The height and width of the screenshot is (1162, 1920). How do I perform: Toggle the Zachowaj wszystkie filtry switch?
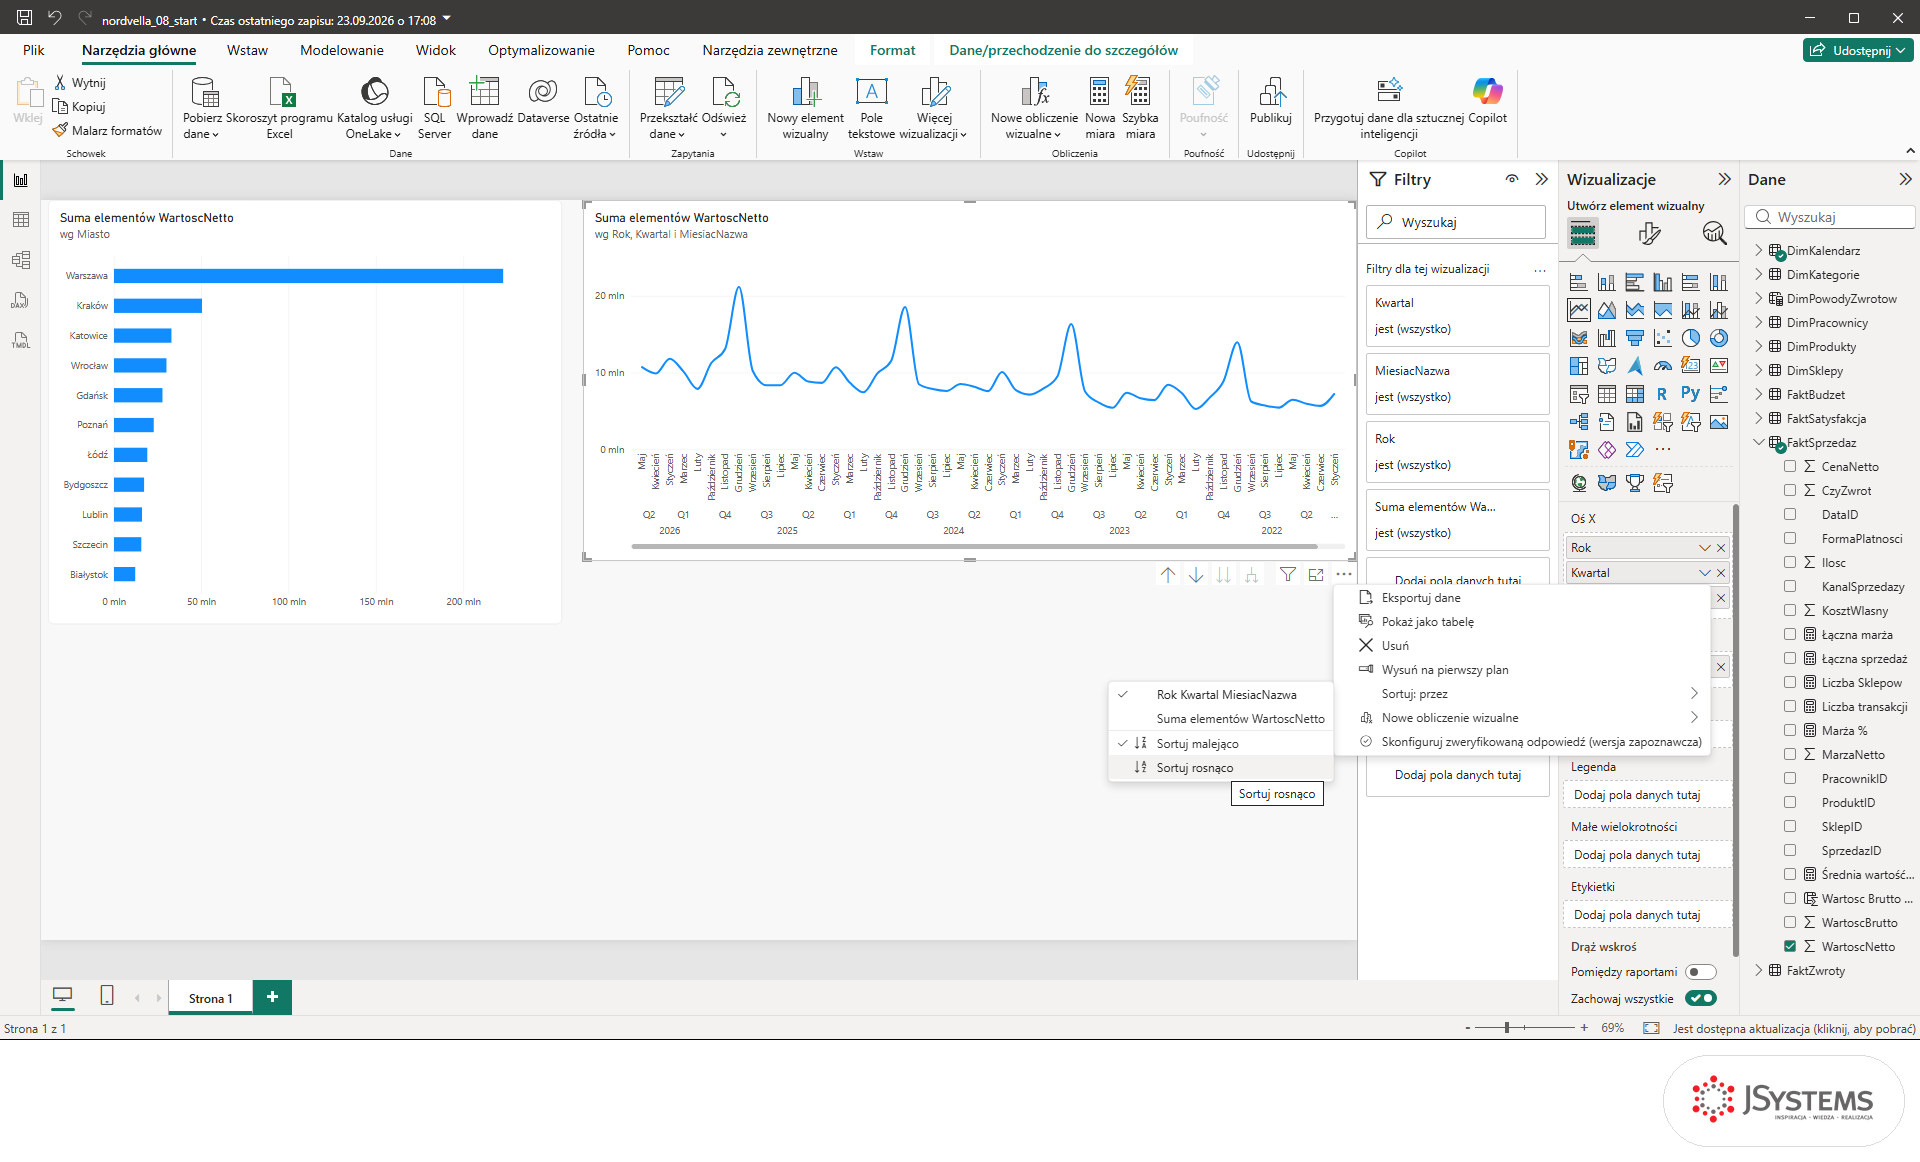[1700, 998]
